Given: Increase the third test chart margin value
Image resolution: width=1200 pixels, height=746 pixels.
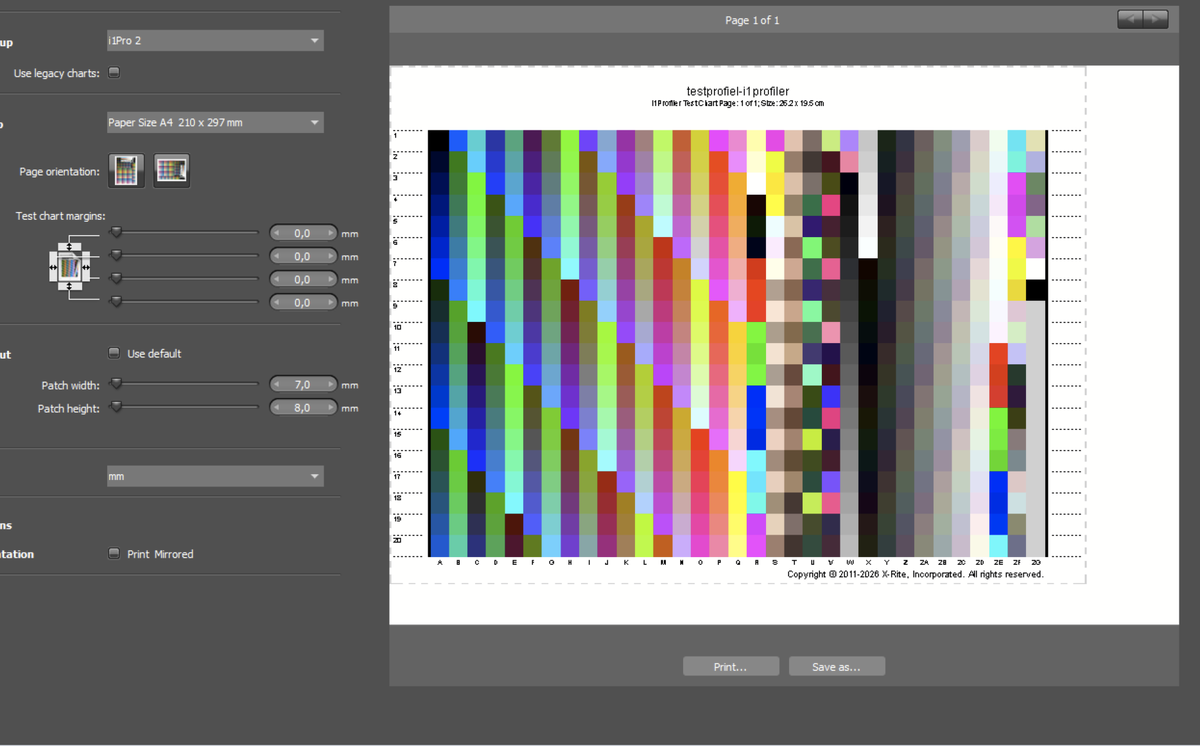Looking at the screenshot, I should (x=329, y=280).
